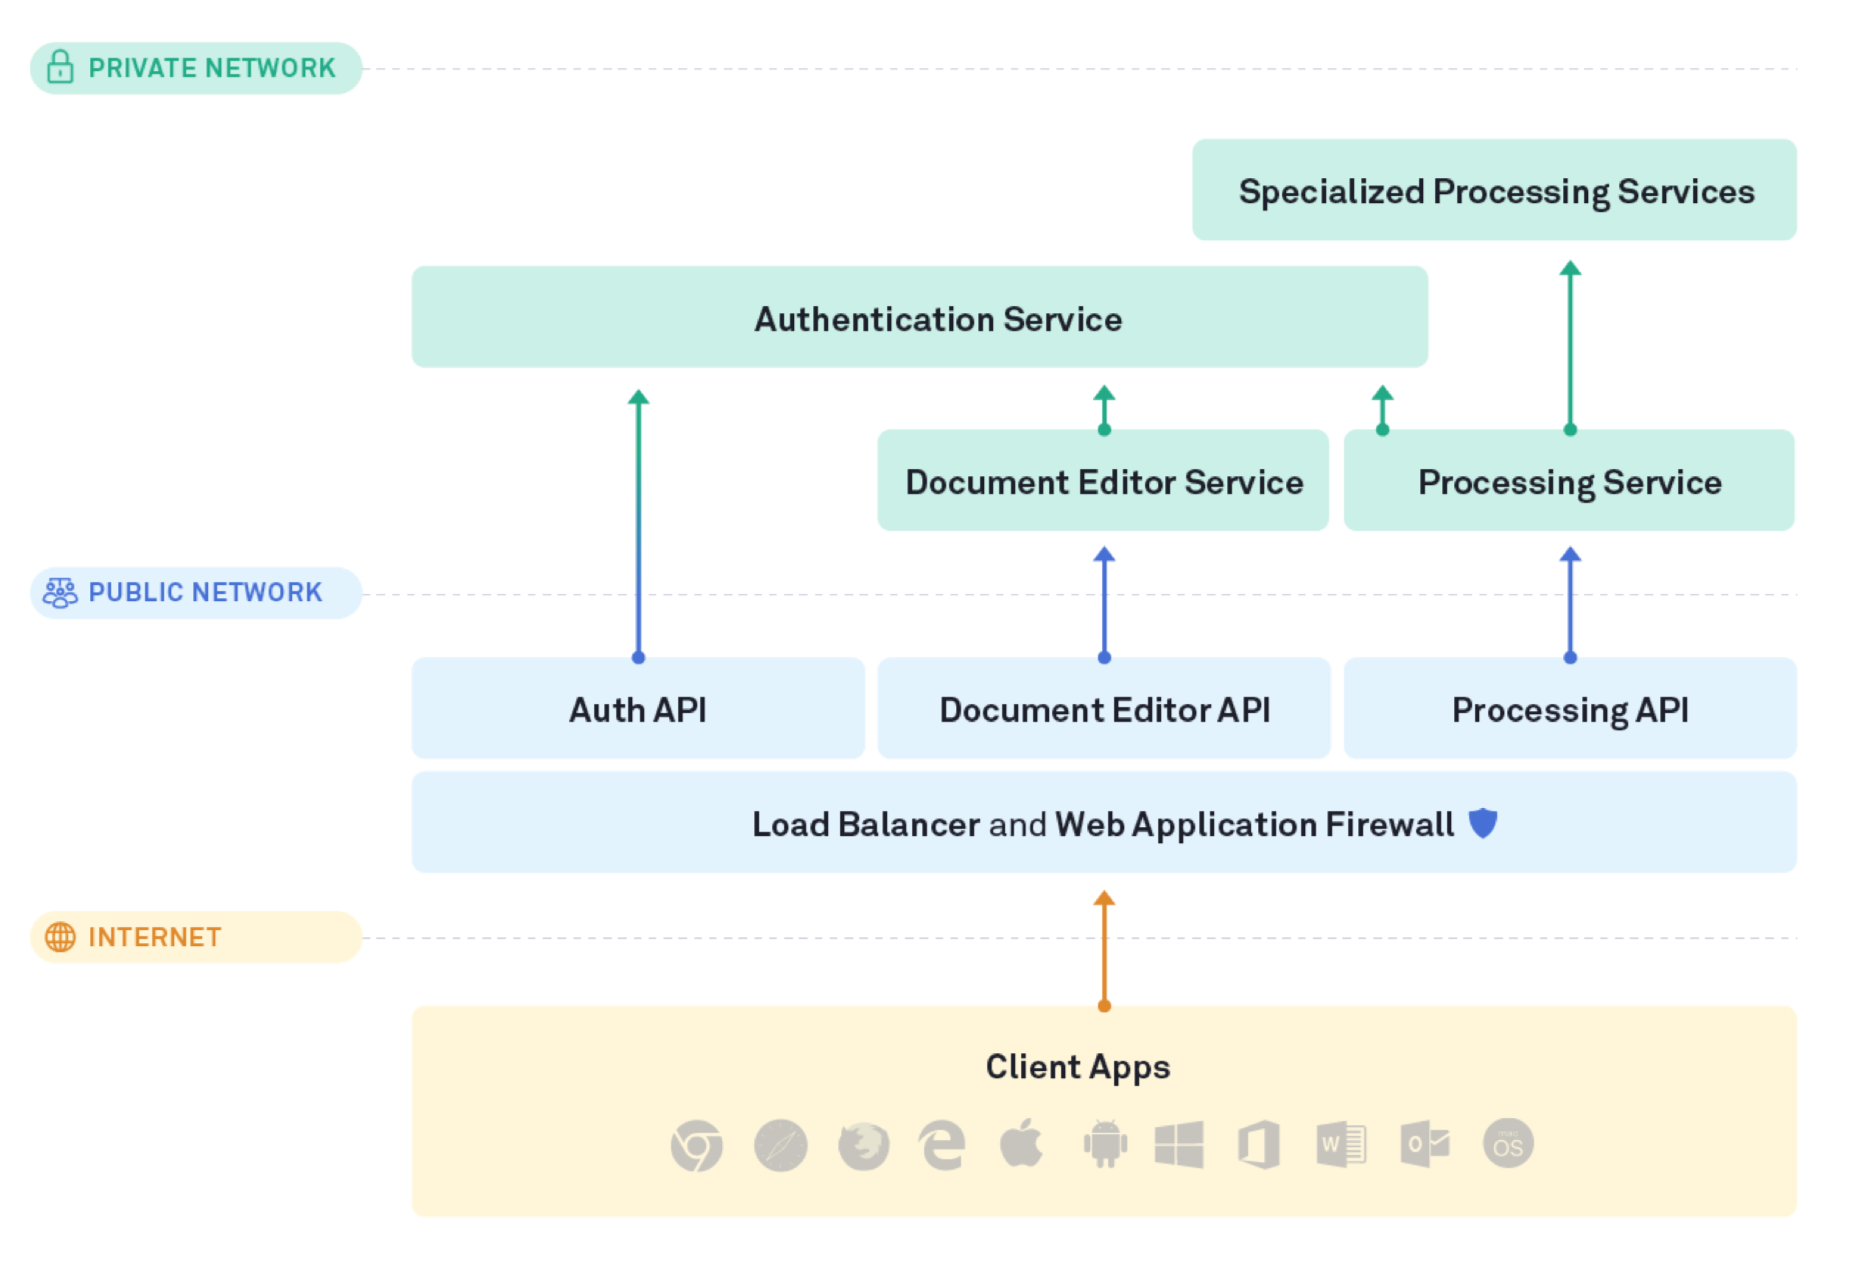Screen dimensions: 1856x1268
Task: Click the PUBLIC NETWORK label text
Action: coord(205,593)
